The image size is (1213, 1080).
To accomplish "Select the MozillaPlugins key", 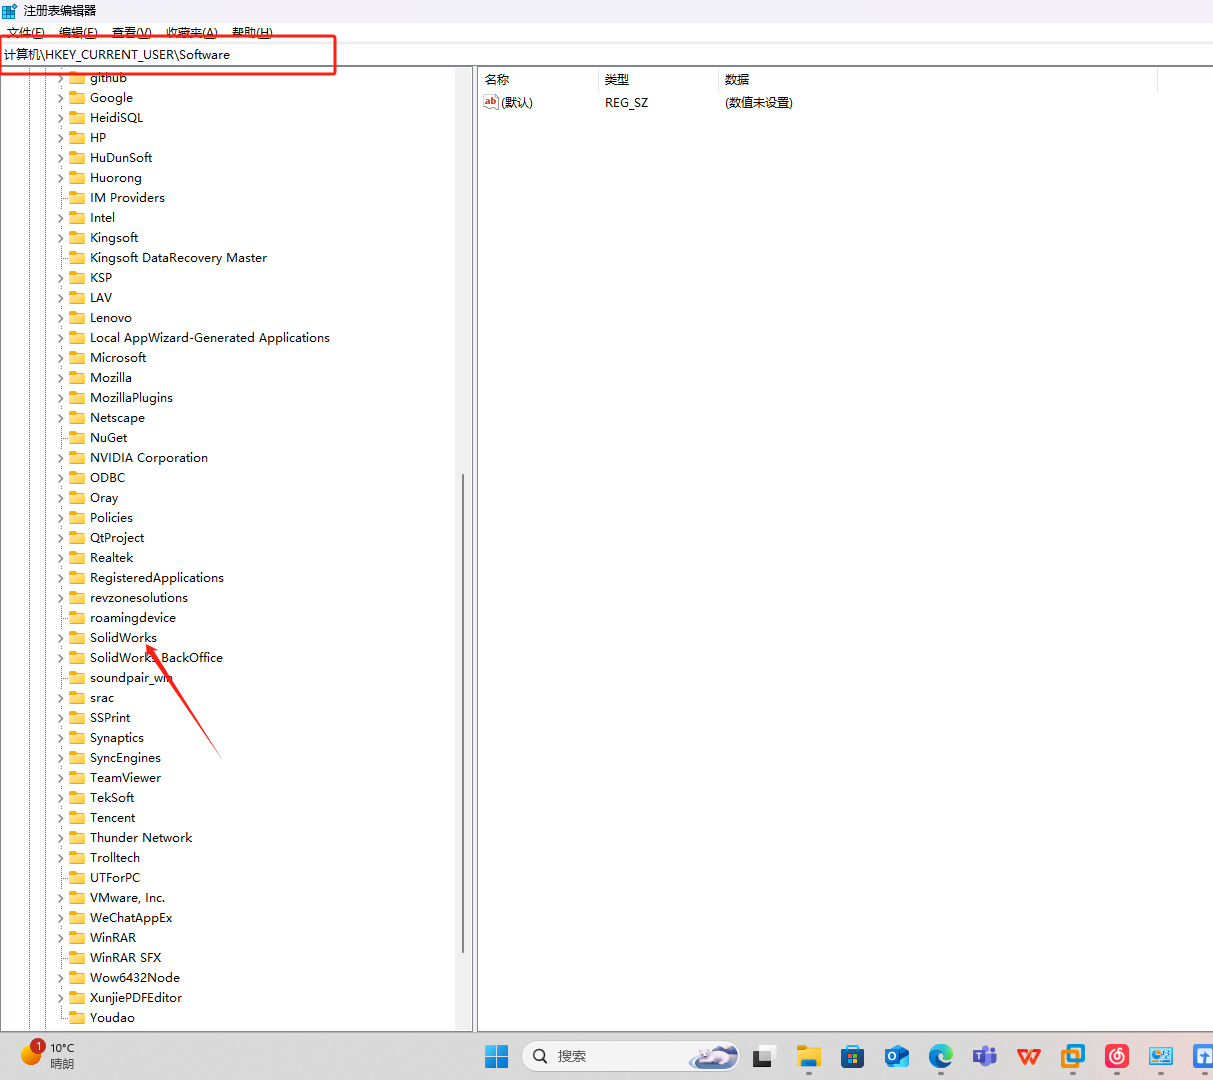I will 131,397.
